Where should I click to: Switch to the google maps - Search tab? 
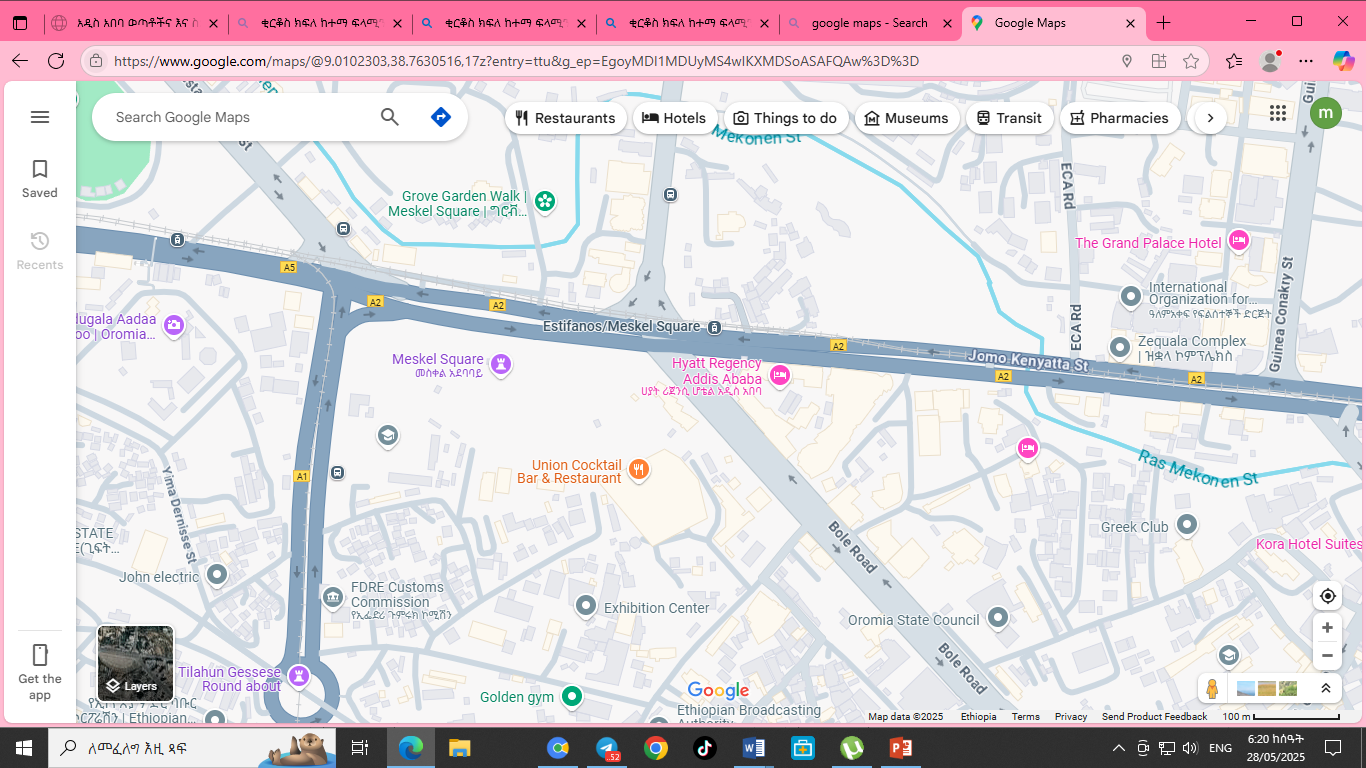[x=870, y=23]
